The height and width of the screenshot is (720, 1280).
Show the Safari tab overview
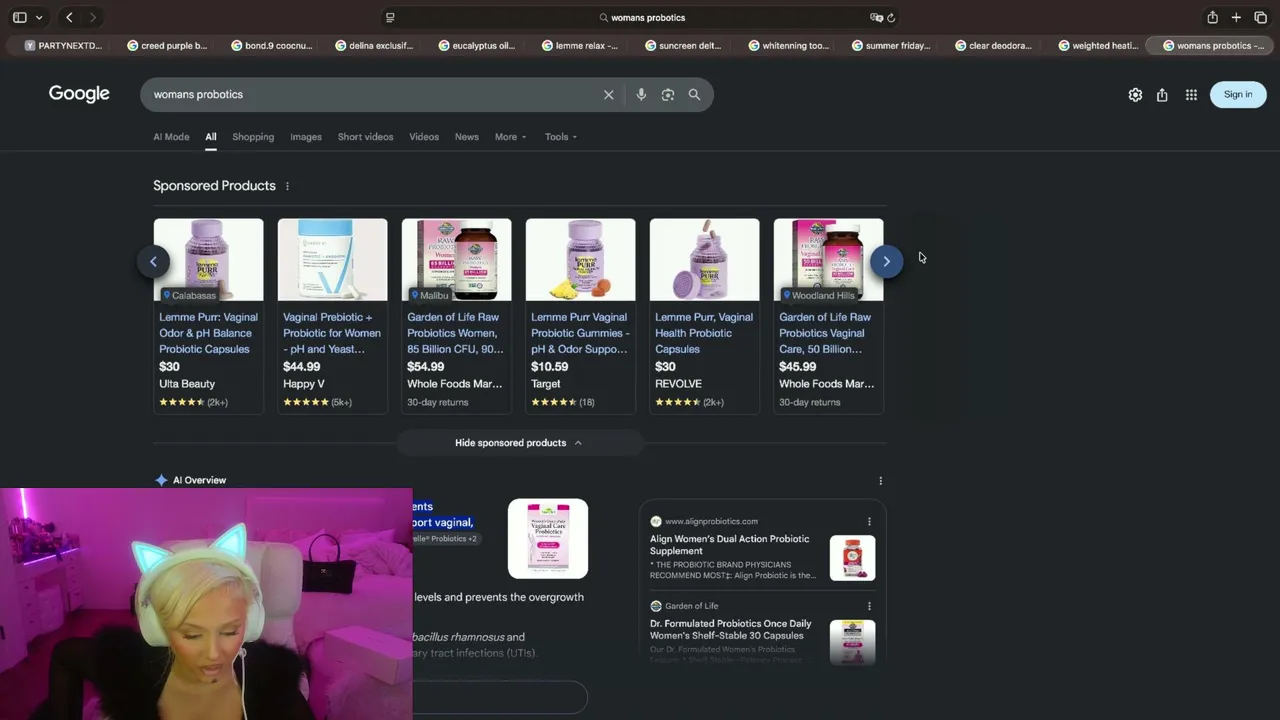[1260, 17]
